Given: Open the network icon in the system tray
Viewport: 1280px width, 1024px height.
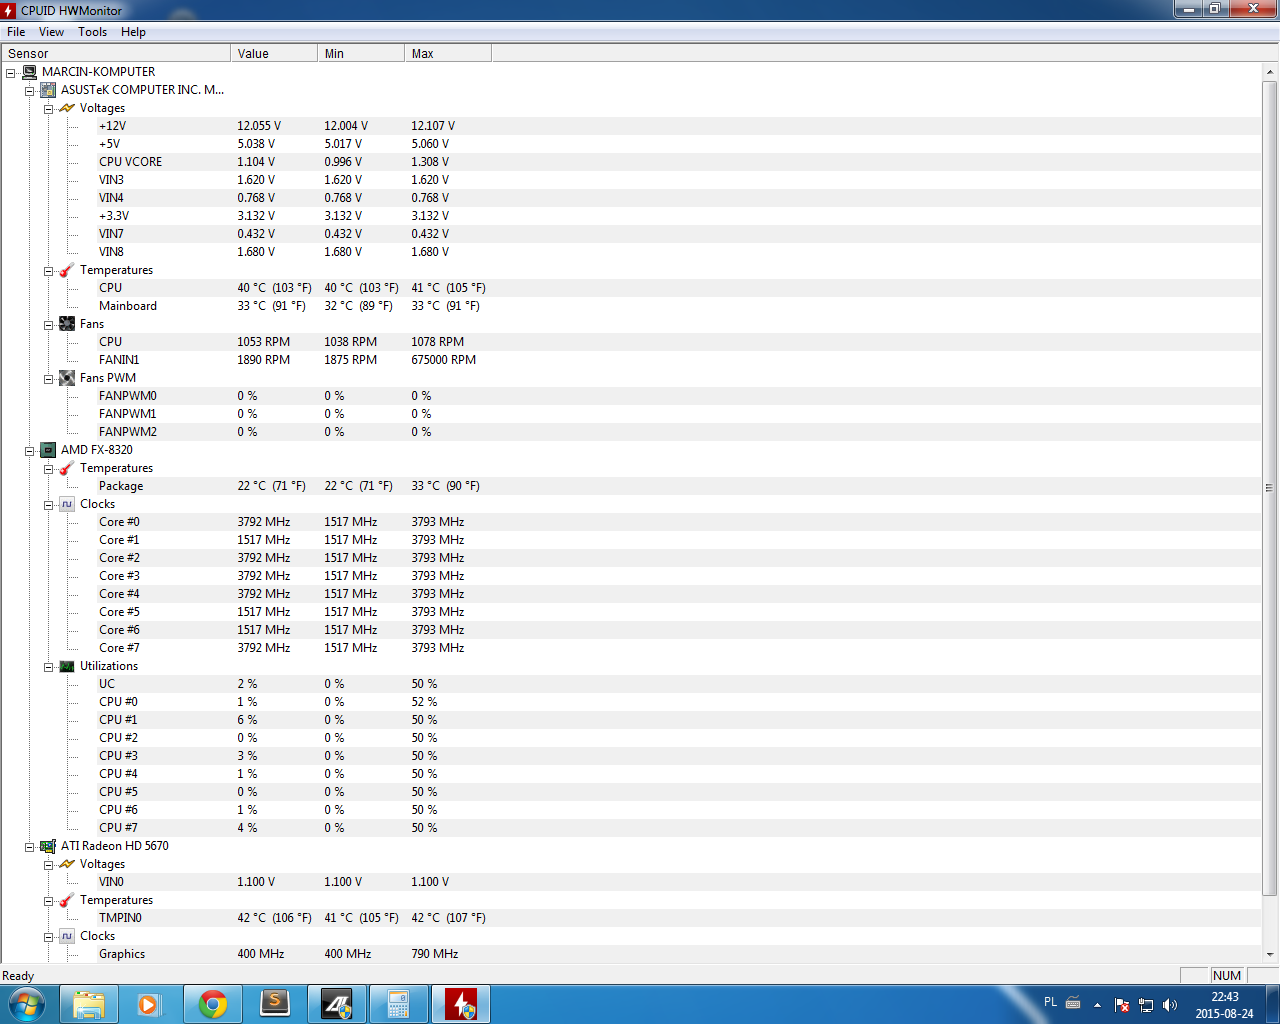Looking at the screenshot, I should (x=1146, y=1005).
